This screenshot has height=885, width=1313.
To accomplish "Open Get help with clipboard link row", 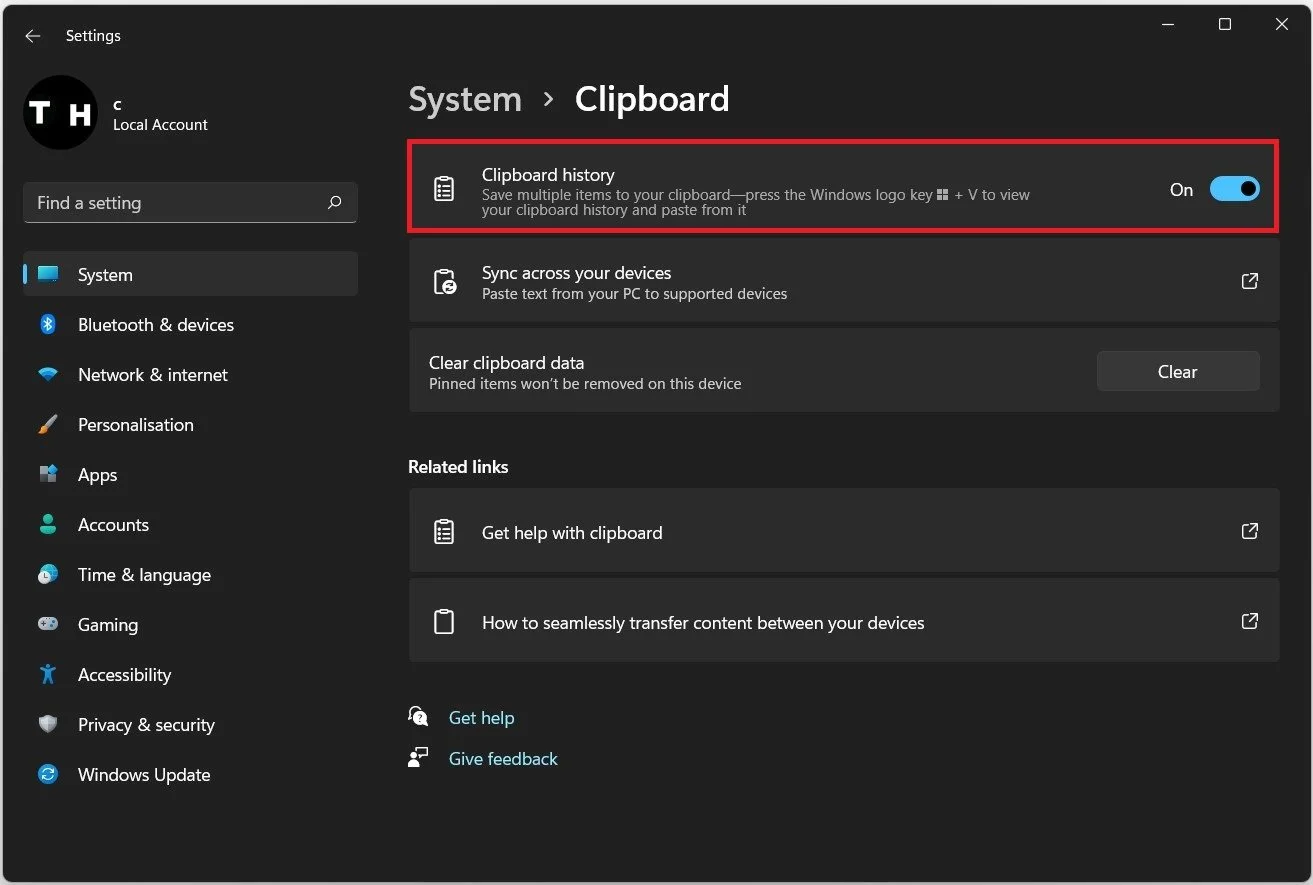I will click(844, 531).
